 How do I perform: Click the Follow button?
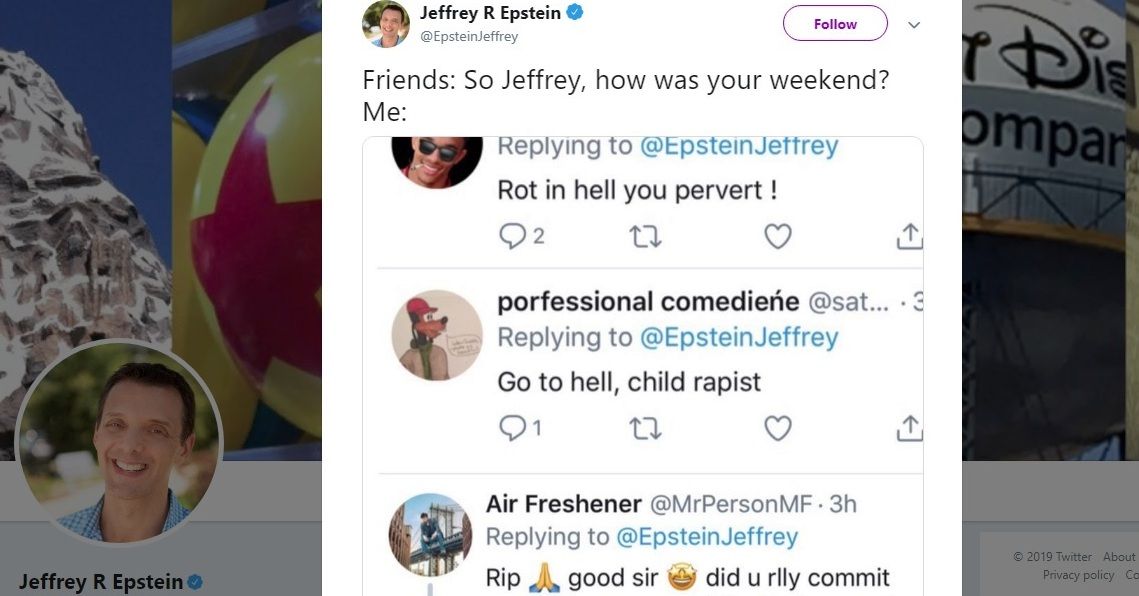[x=834, y=24]
